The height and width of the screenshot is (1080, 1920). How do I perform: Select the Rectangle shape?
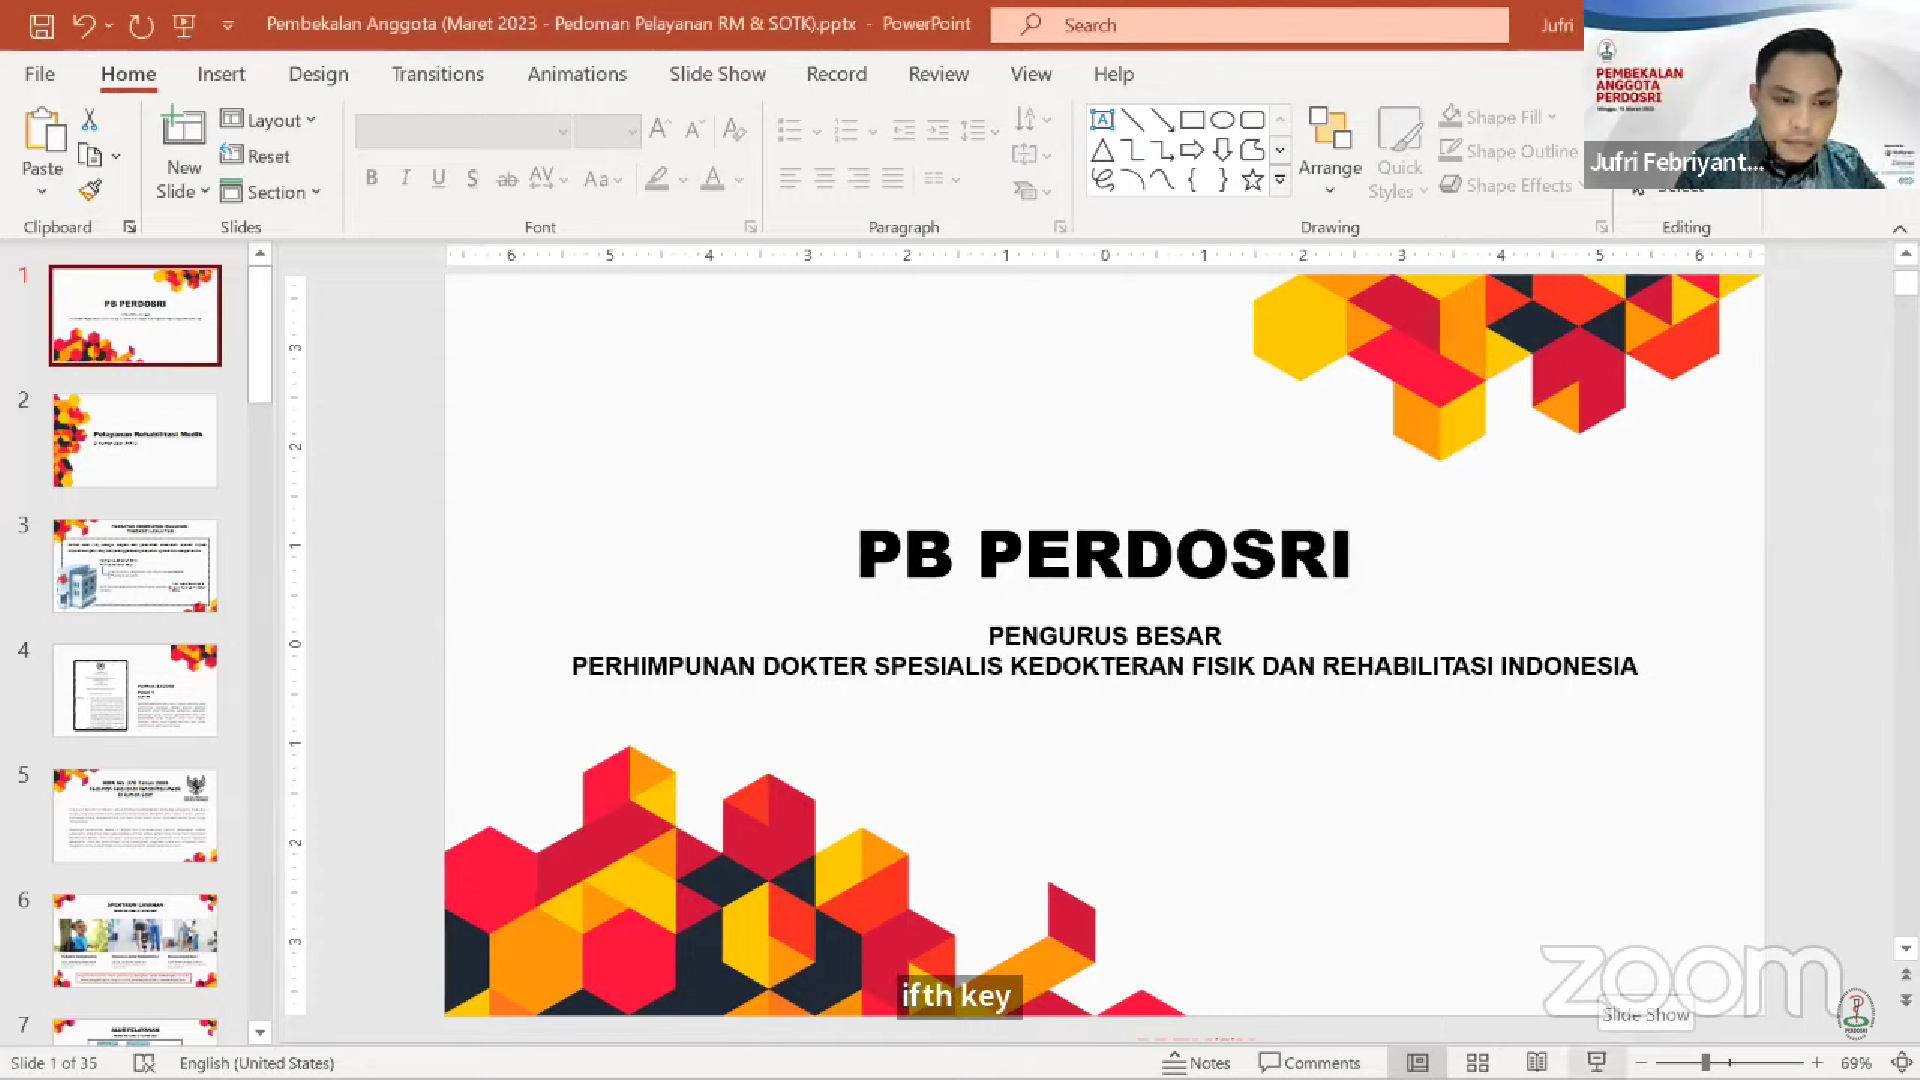[1192, 120]
